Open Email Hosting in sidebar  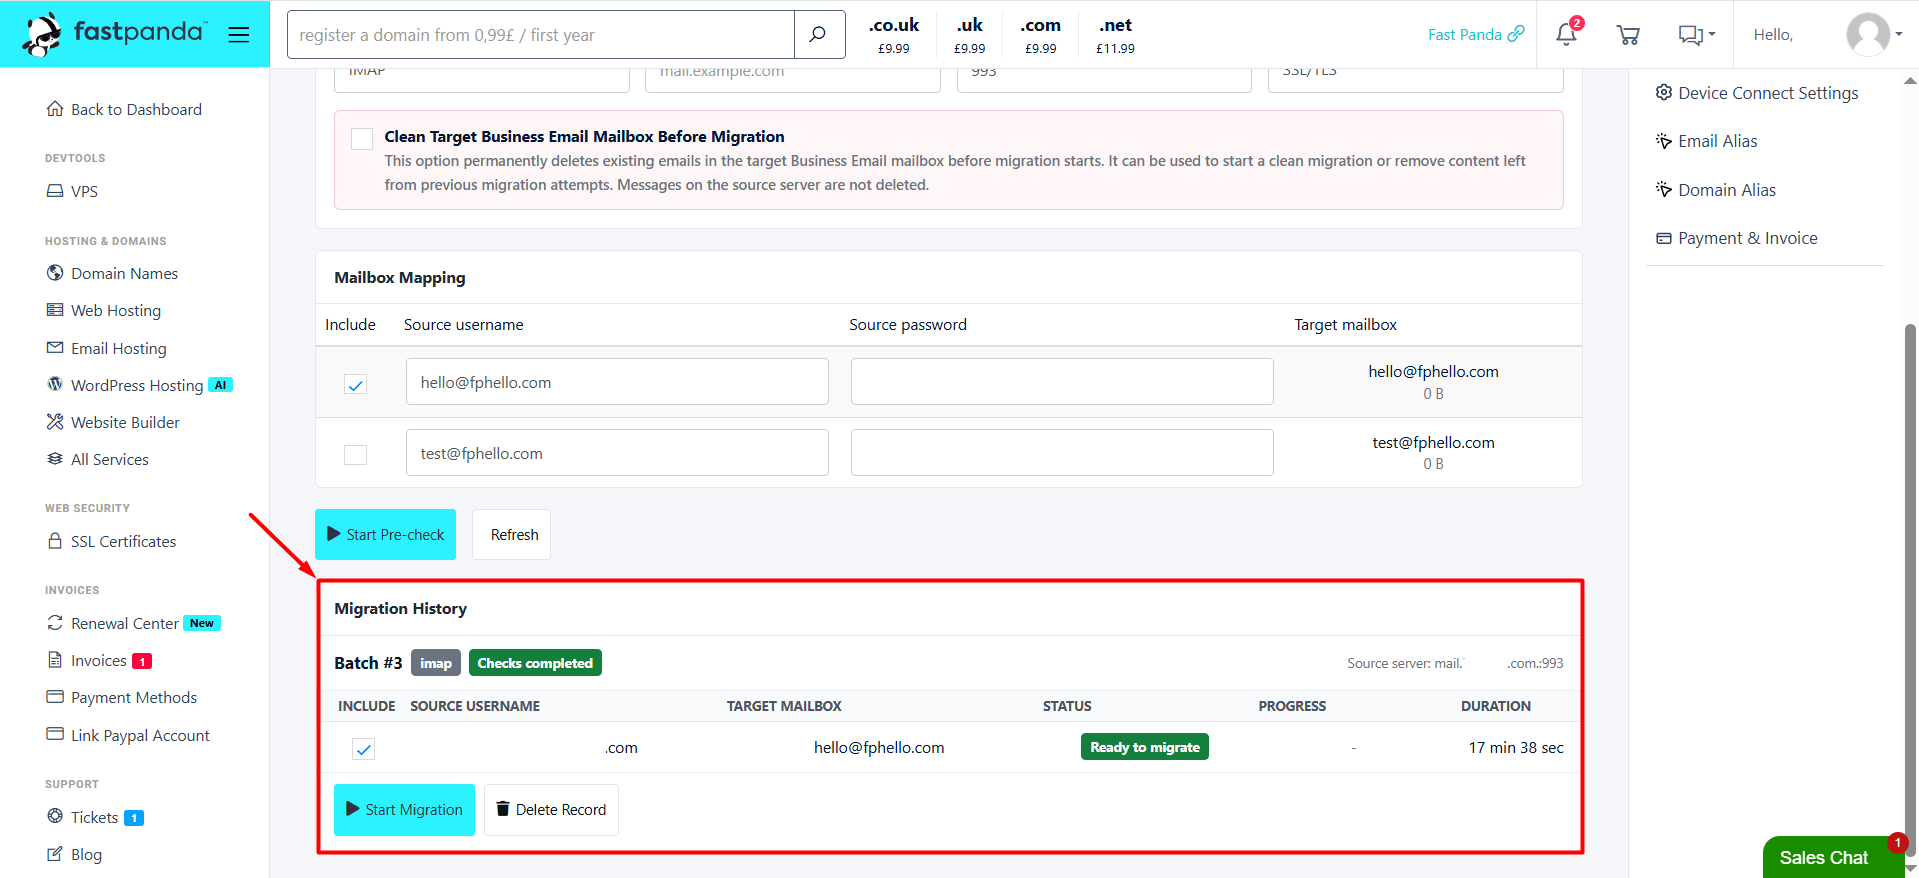click(106, 348)
